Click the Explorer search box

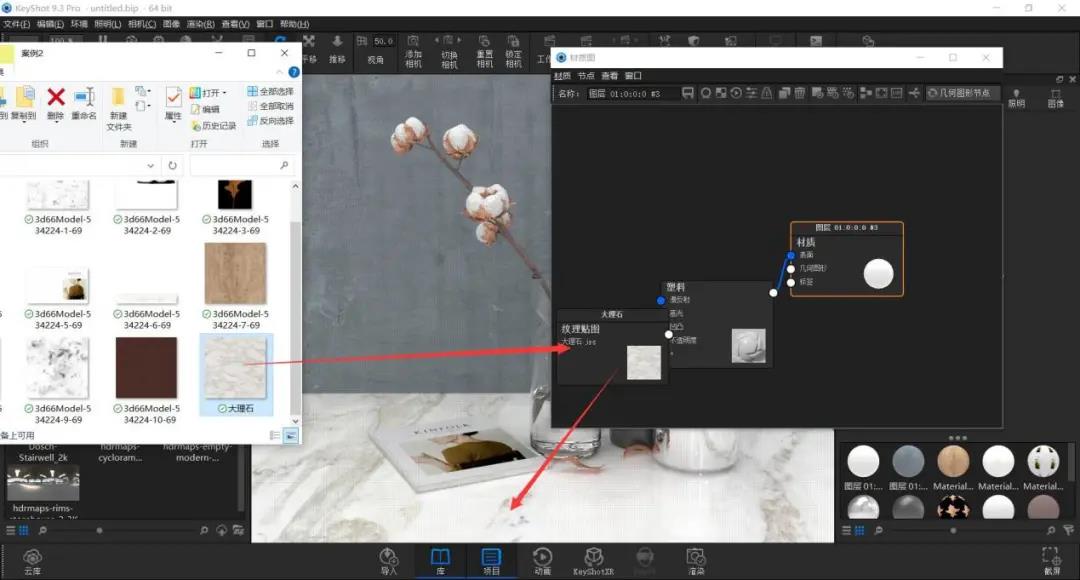[x=241, y=165]
